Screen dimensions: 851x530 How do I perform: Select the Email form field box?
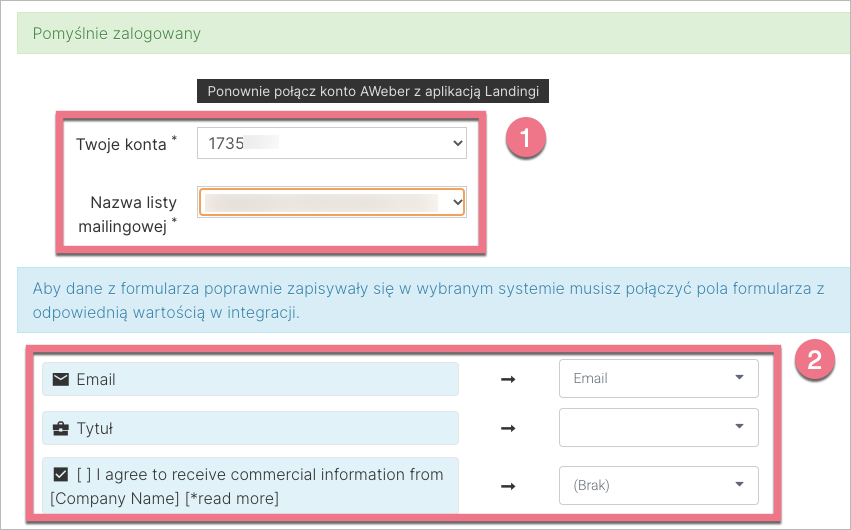(250, 380)
